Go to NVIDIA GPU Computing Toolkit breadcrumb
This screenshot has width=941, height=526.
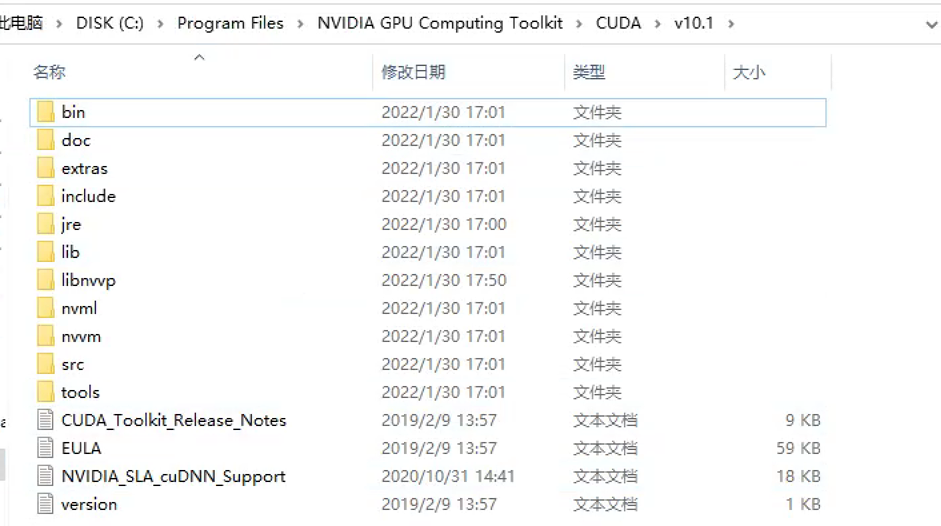tap(440, 23)
